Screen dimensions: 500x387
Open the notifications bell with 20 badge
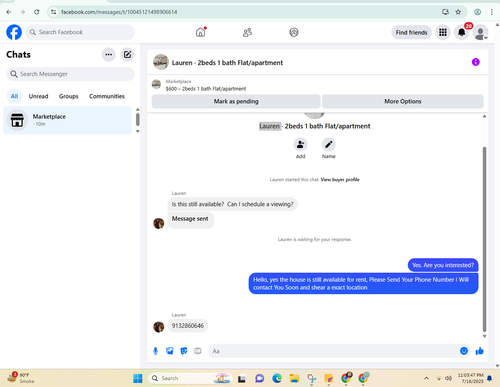(462, 32)
